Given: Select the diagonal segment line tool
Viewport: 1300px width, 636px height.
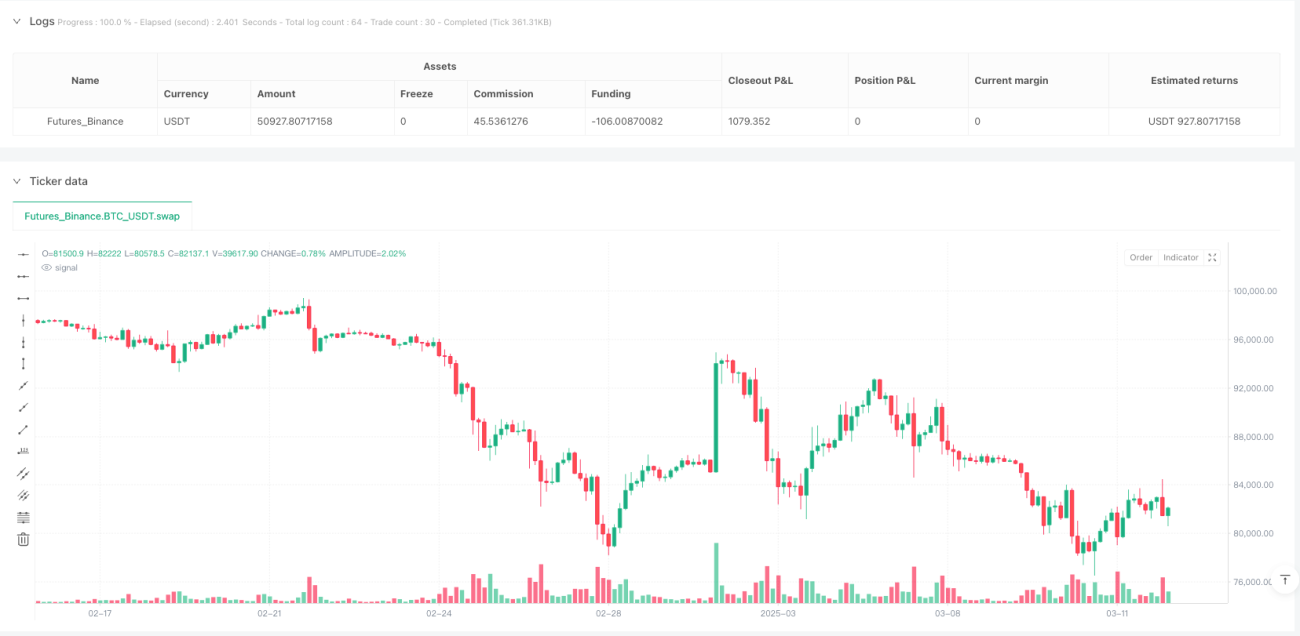Looking at the screenshot, I should pos(24,430).
